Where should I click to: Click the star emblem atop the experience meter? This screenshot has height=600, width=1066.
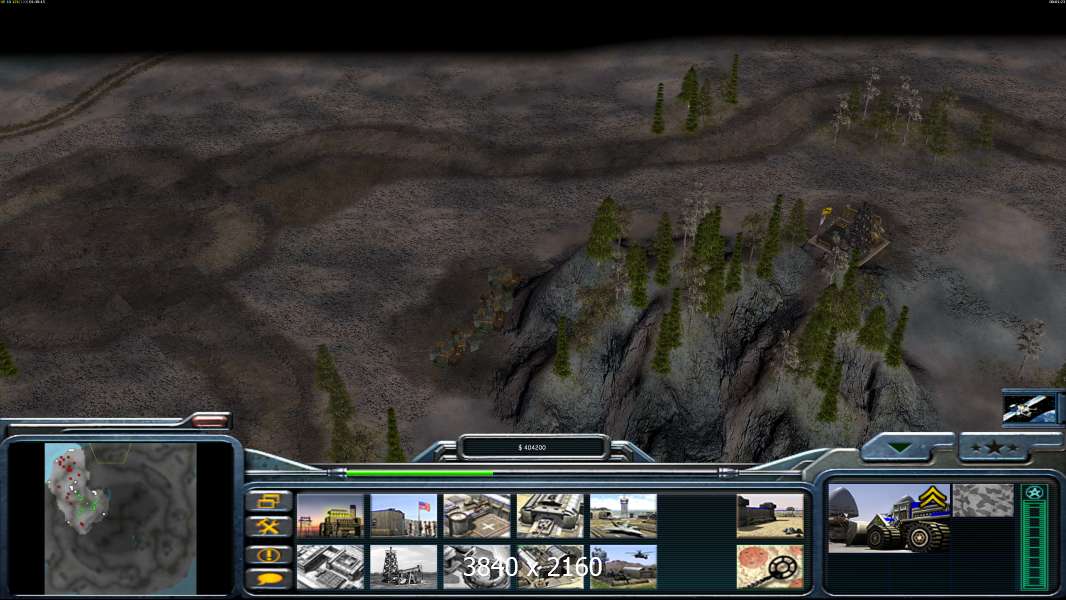click(x=1034, y=492)
